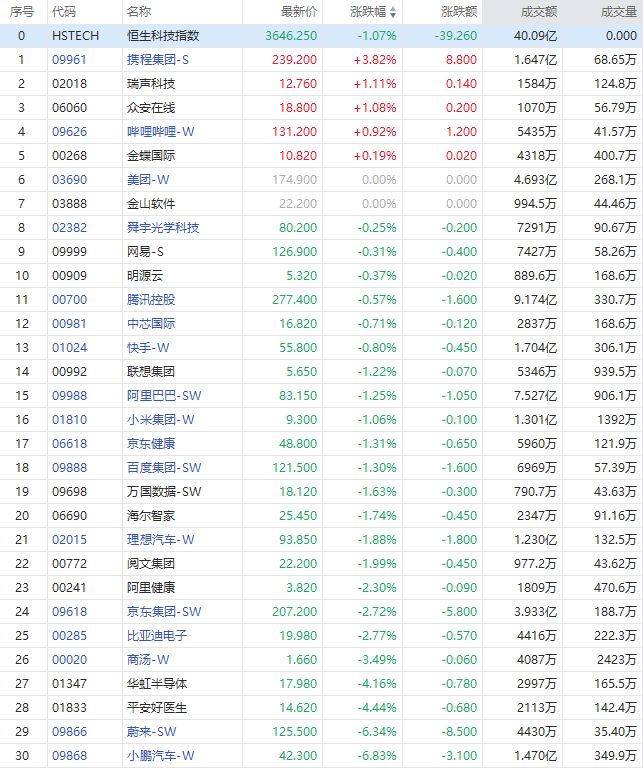
Task: Open stock code 03690
Action: [x=69, y=180]
